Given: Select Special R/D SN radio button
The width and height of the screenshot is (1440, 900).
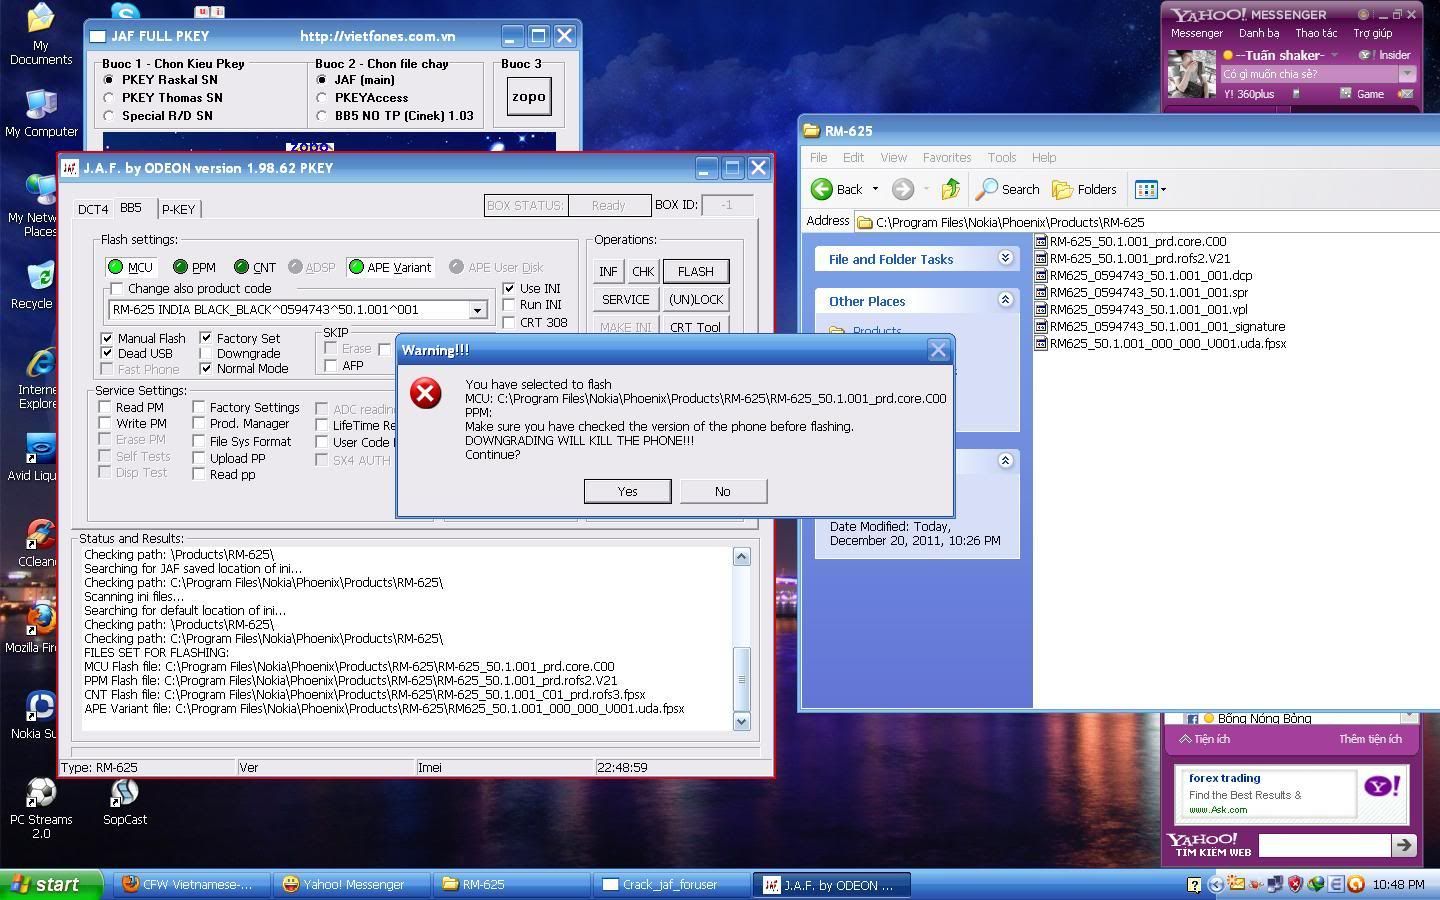Looking at the screenshot, I should pos(109,116).
